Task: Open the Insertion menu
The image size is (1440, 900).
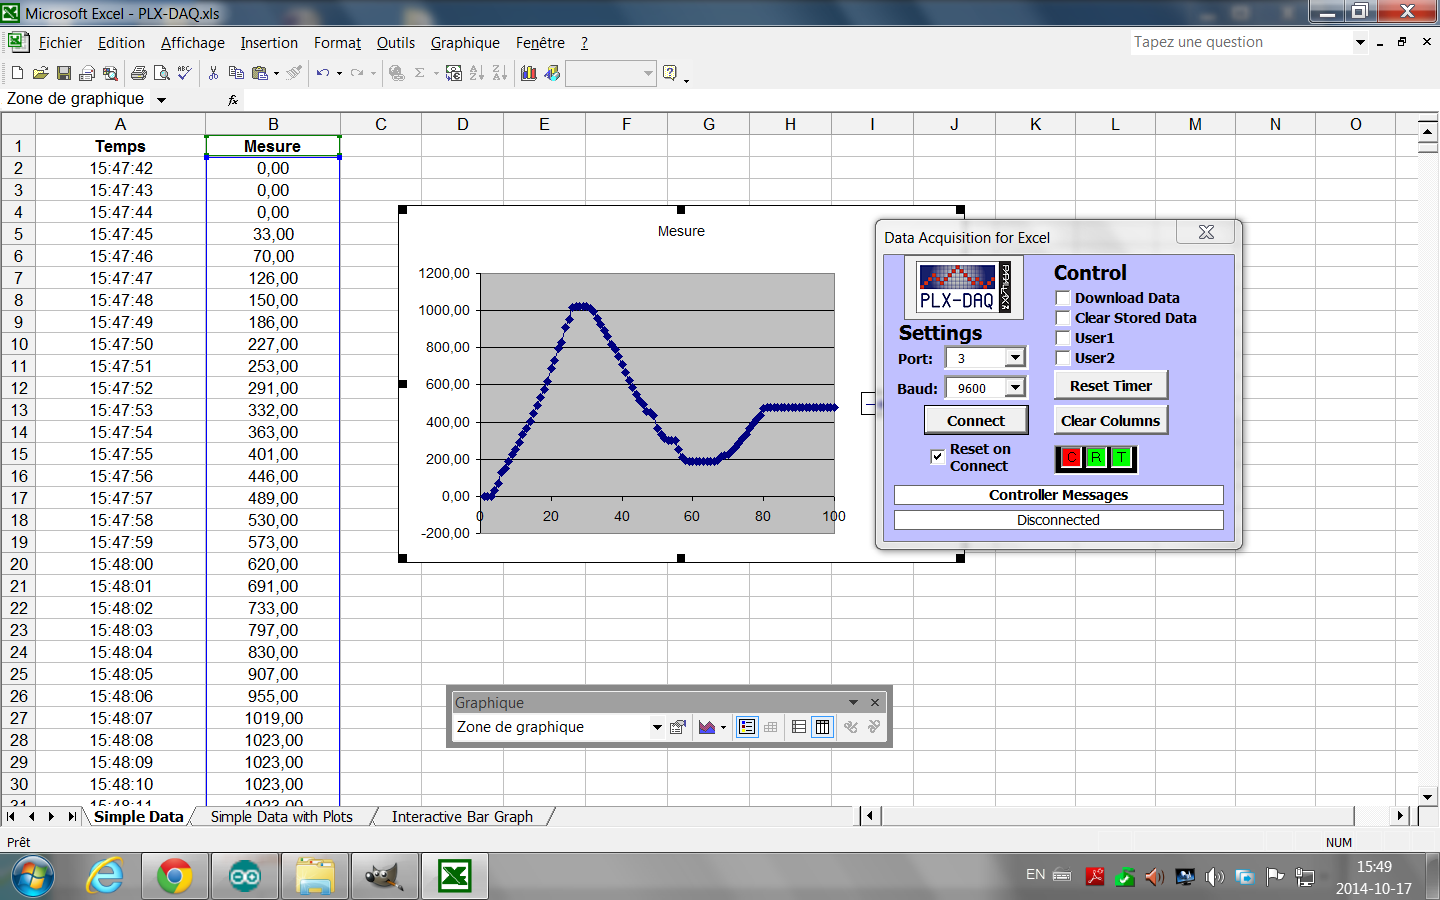Action: pos(269,43)
